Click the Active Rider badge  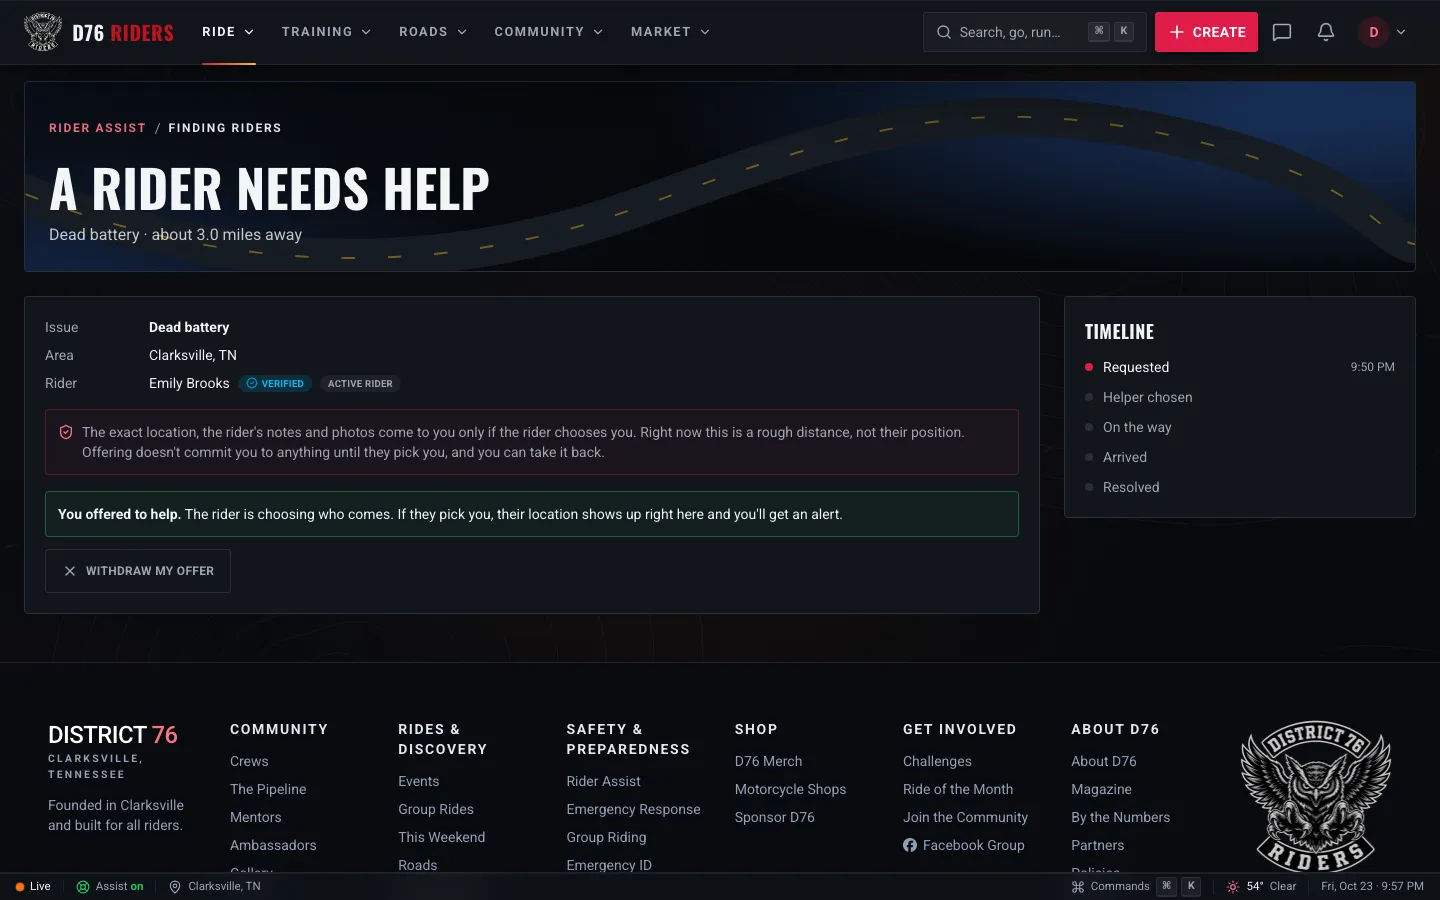coord(360,383)
